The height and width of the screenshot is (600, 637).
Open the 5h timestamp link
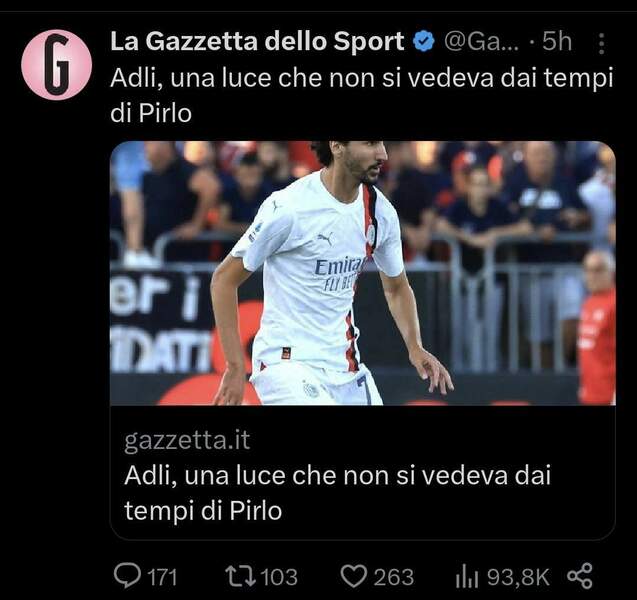(x=557, y=41)
